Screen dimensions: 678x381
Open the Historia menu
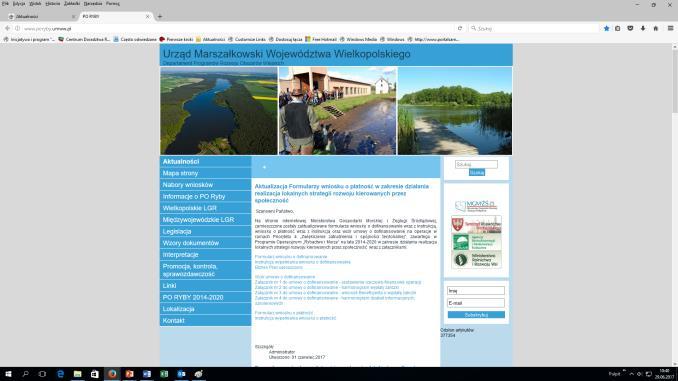point(53,3)
